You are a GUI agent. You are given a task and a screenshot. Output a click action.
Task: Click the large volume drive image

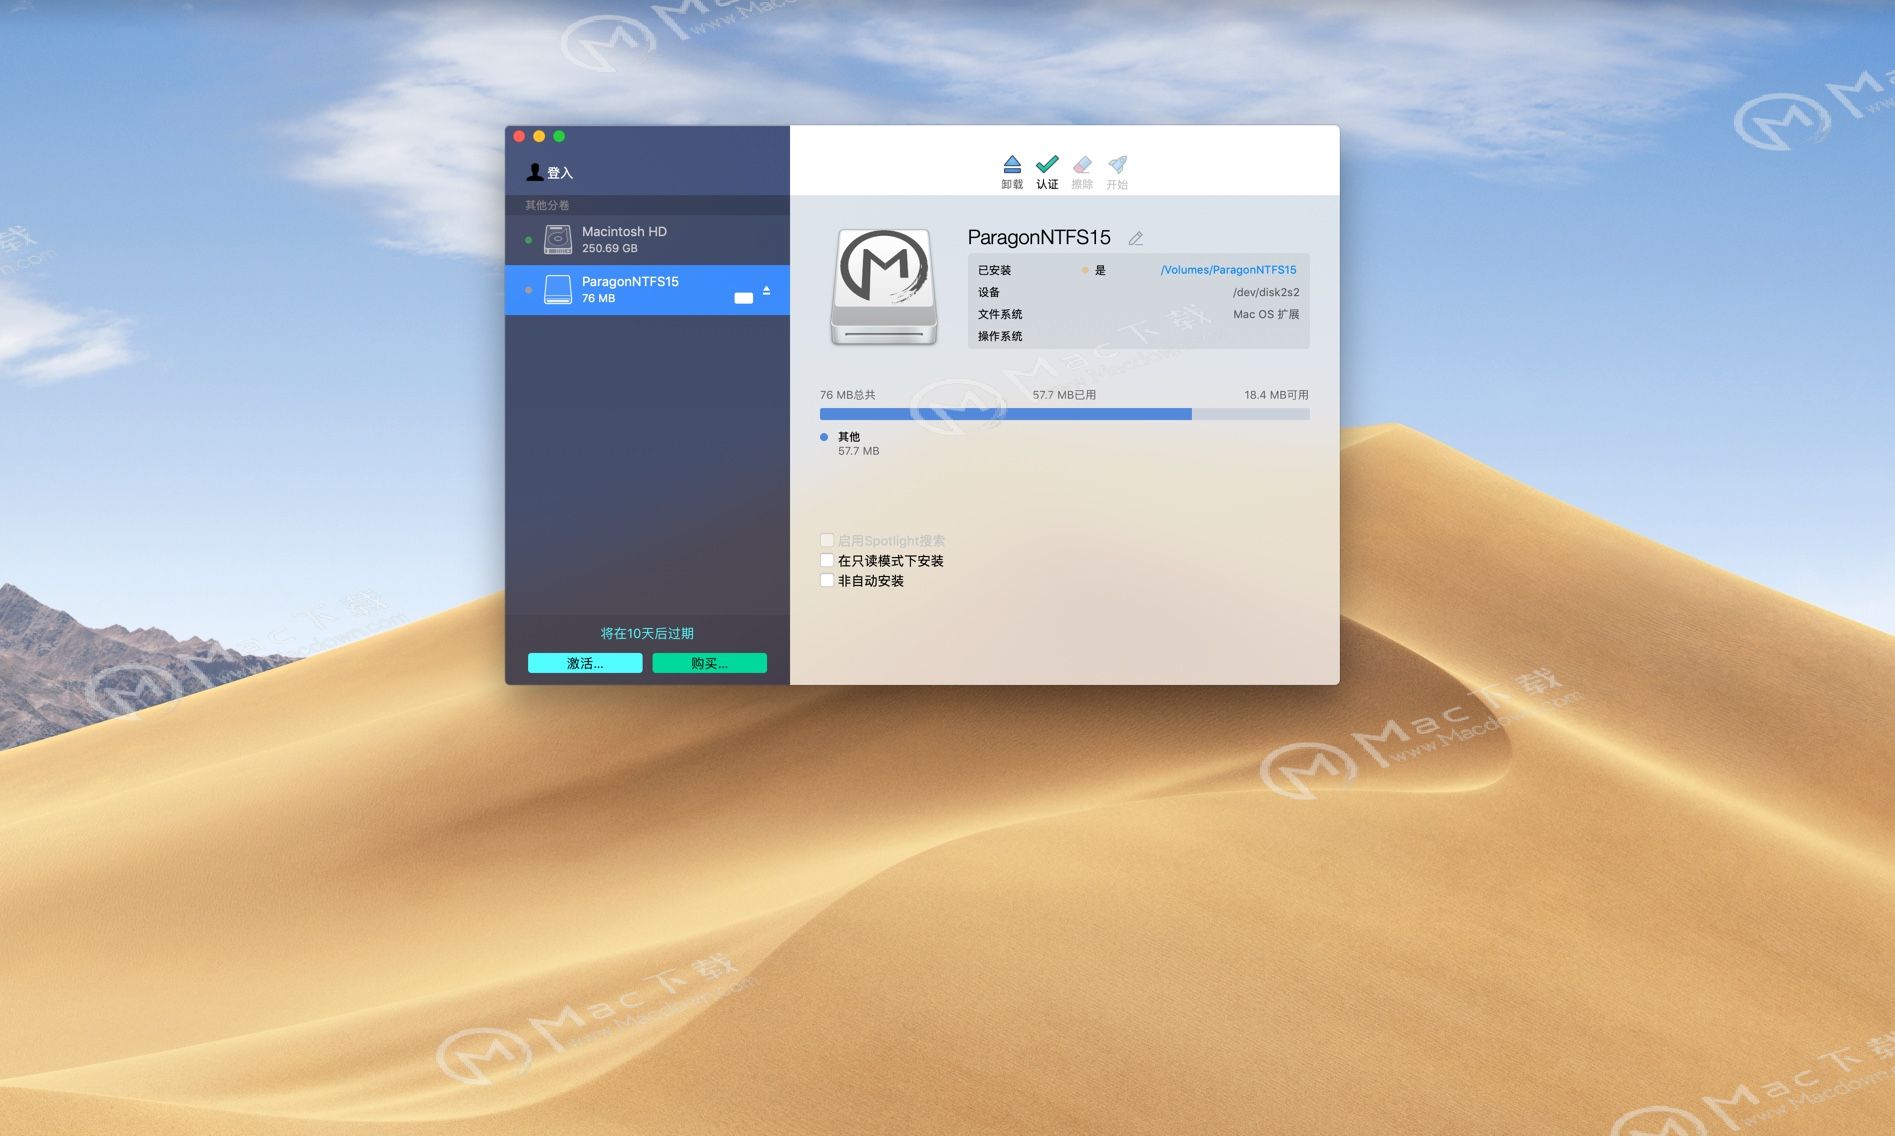[x=884, y=287]
